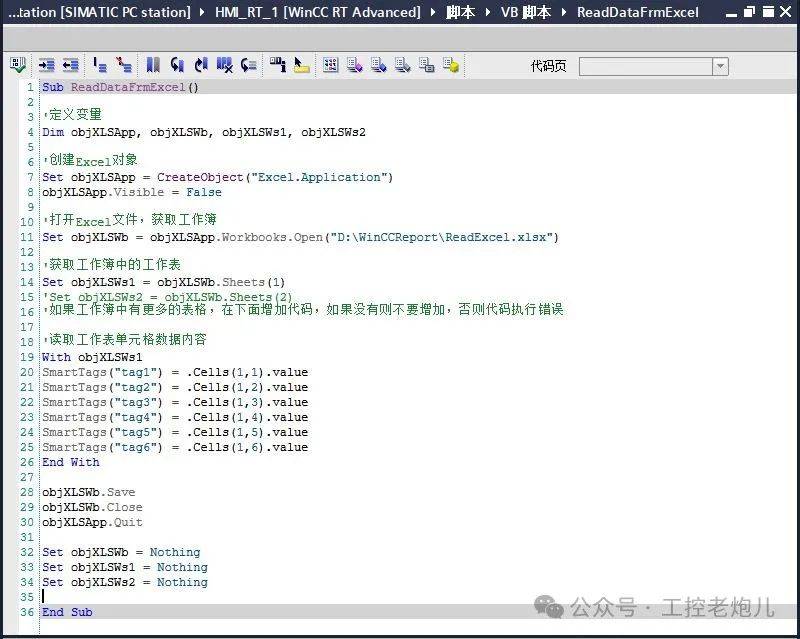
Task: Comment out the selected lines
Action: tap(100, 65)
